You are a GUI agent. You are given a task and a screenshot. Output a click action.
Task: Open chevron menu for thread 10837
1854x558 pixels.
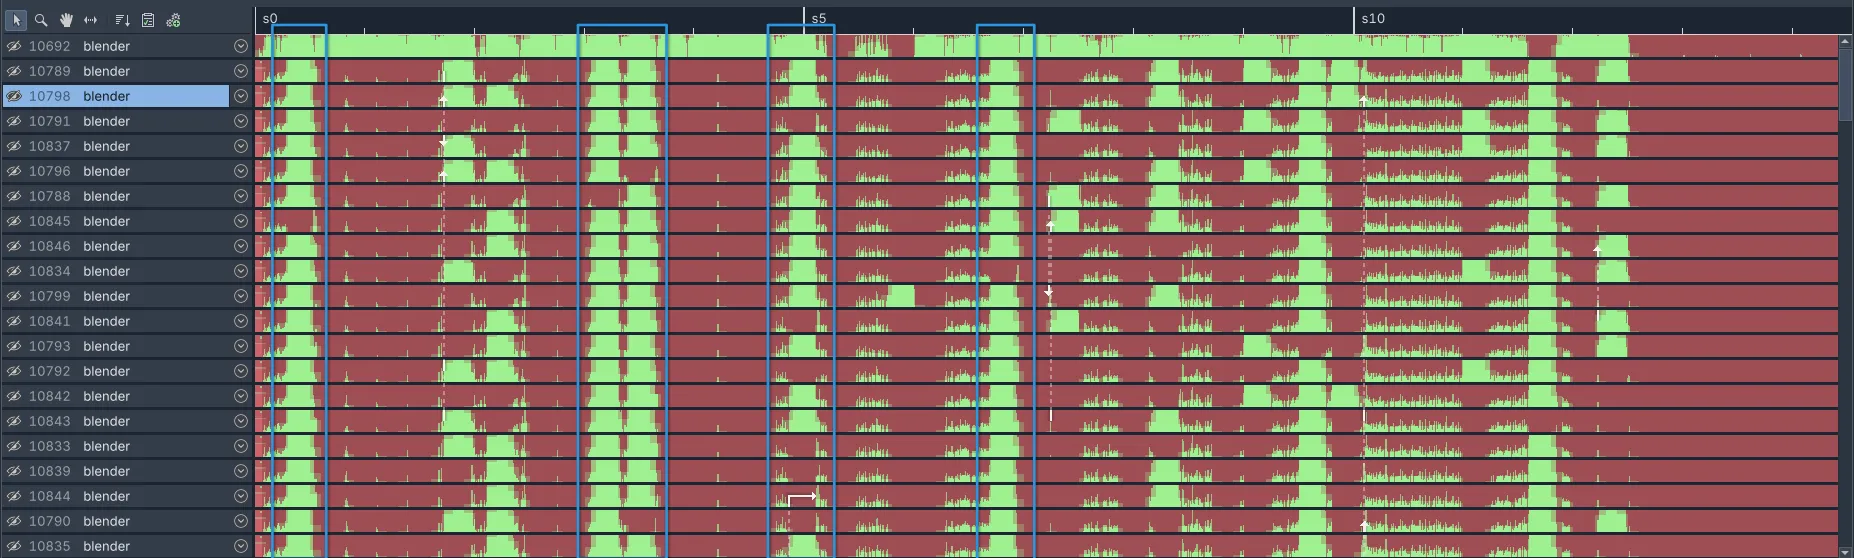tap(240, 146)
